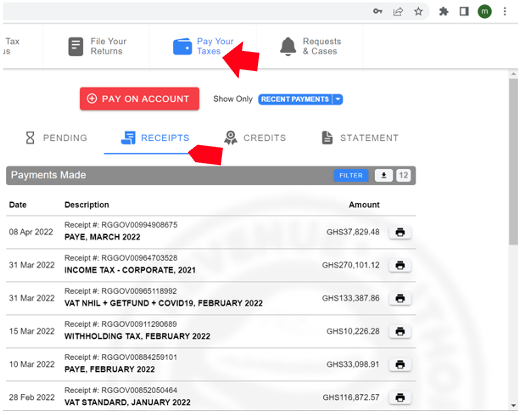Viewport: 522px width, 415px height.
Task: Select the PAYE, MARCH 2022 description
Action: coord(102,237)
